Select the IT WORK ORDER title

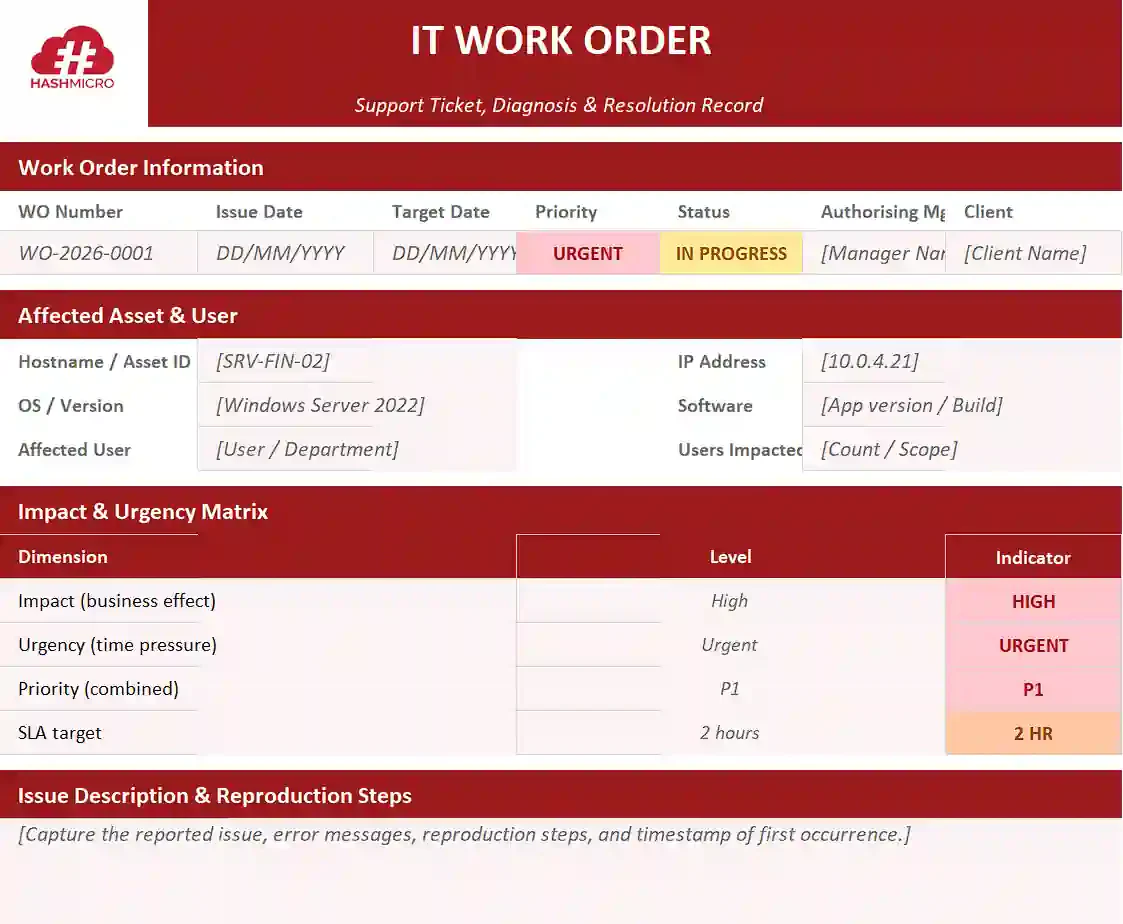[x=561, y=41]
